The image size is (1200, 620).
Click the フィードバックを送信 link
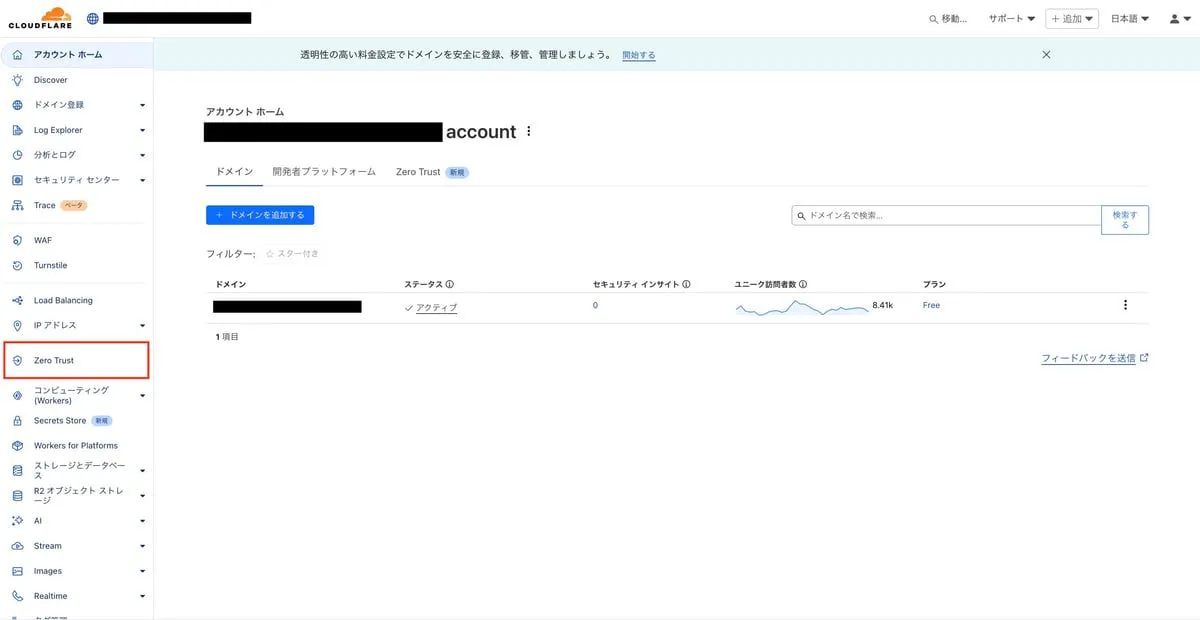point(1088,358)
